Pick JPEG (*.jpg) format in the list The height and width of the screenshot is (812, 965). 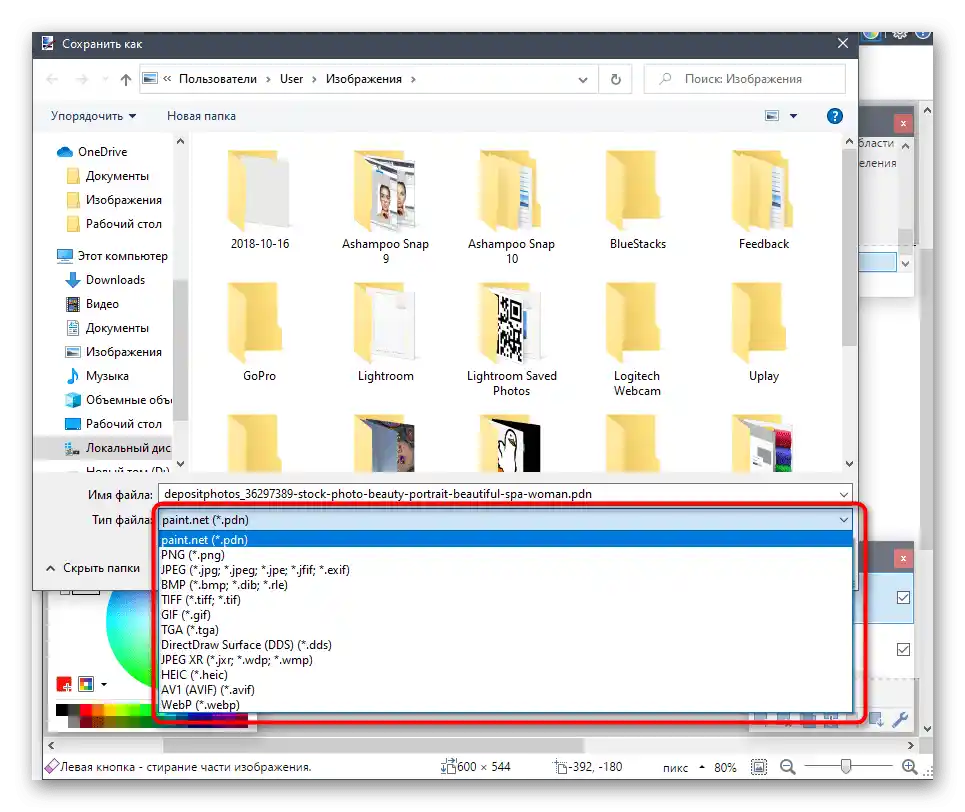255,570
